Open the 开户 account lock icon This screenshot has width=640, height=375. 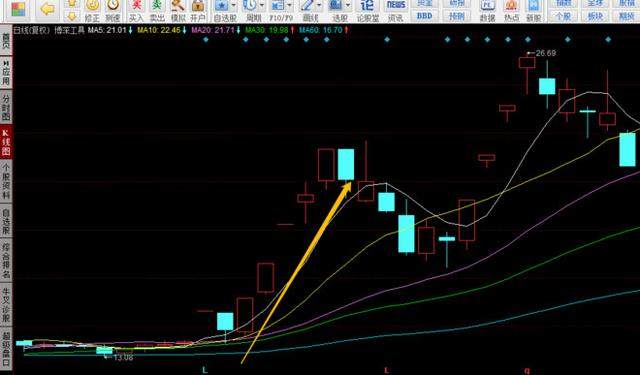tap(198, 11)
